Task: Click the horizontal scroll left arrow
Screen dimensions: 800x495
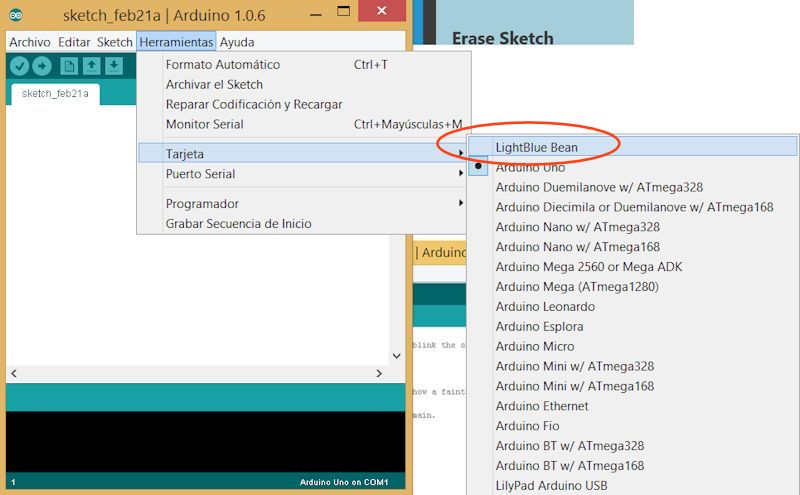Action: 14,374
